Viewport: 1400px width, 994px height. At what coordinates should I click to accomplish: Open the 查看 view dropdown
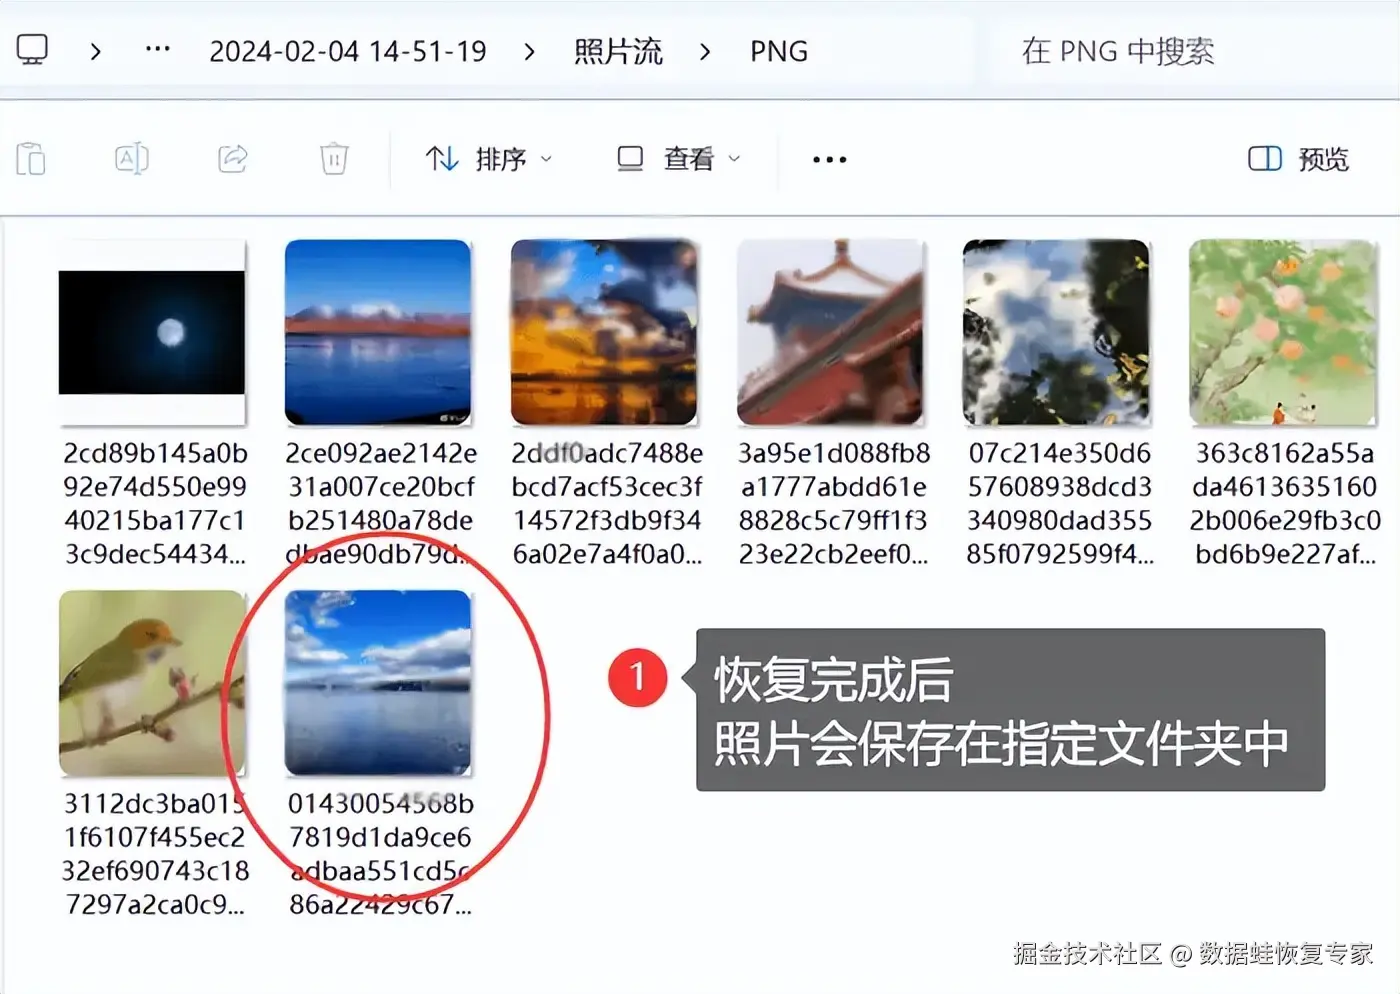[679, 159]
